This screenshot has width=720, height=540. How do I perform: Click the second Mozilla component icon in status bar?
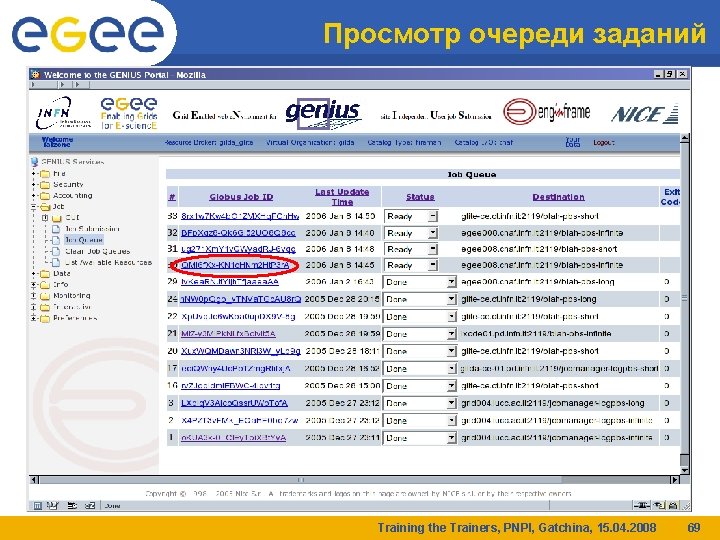[x=53, y=506]
